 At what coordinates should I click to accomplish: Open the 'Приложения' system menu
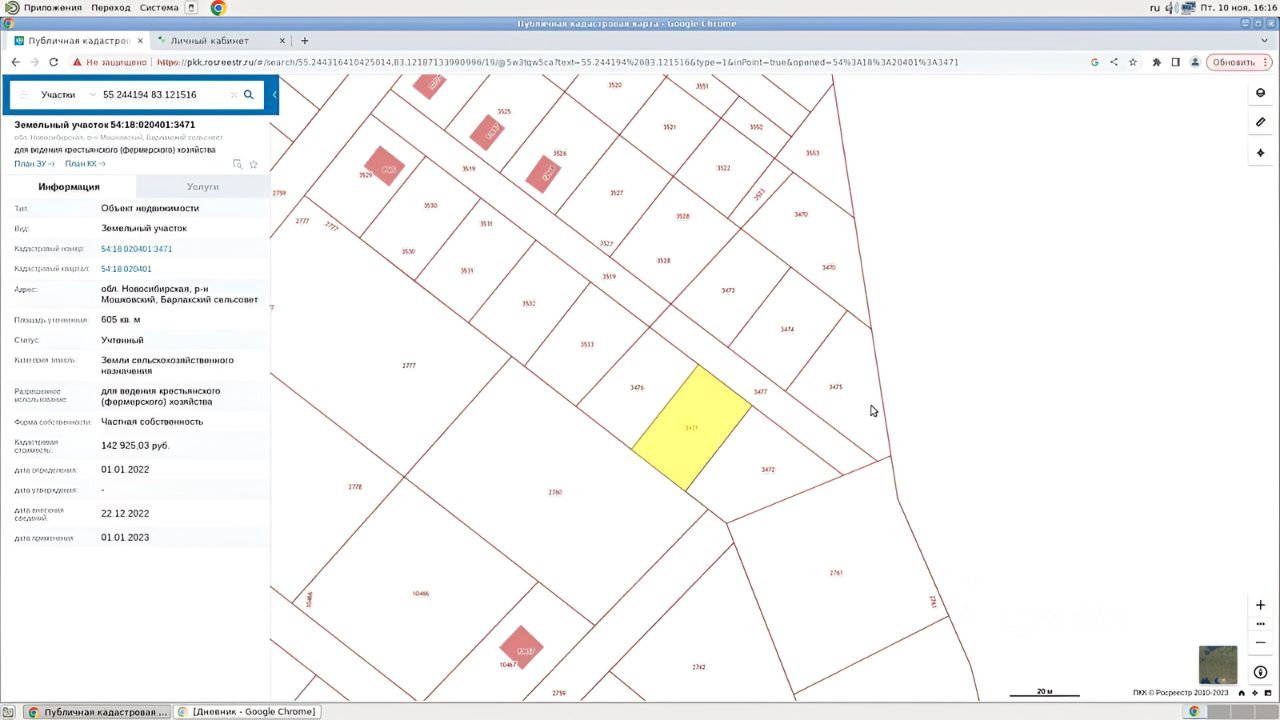coord(52,8)
